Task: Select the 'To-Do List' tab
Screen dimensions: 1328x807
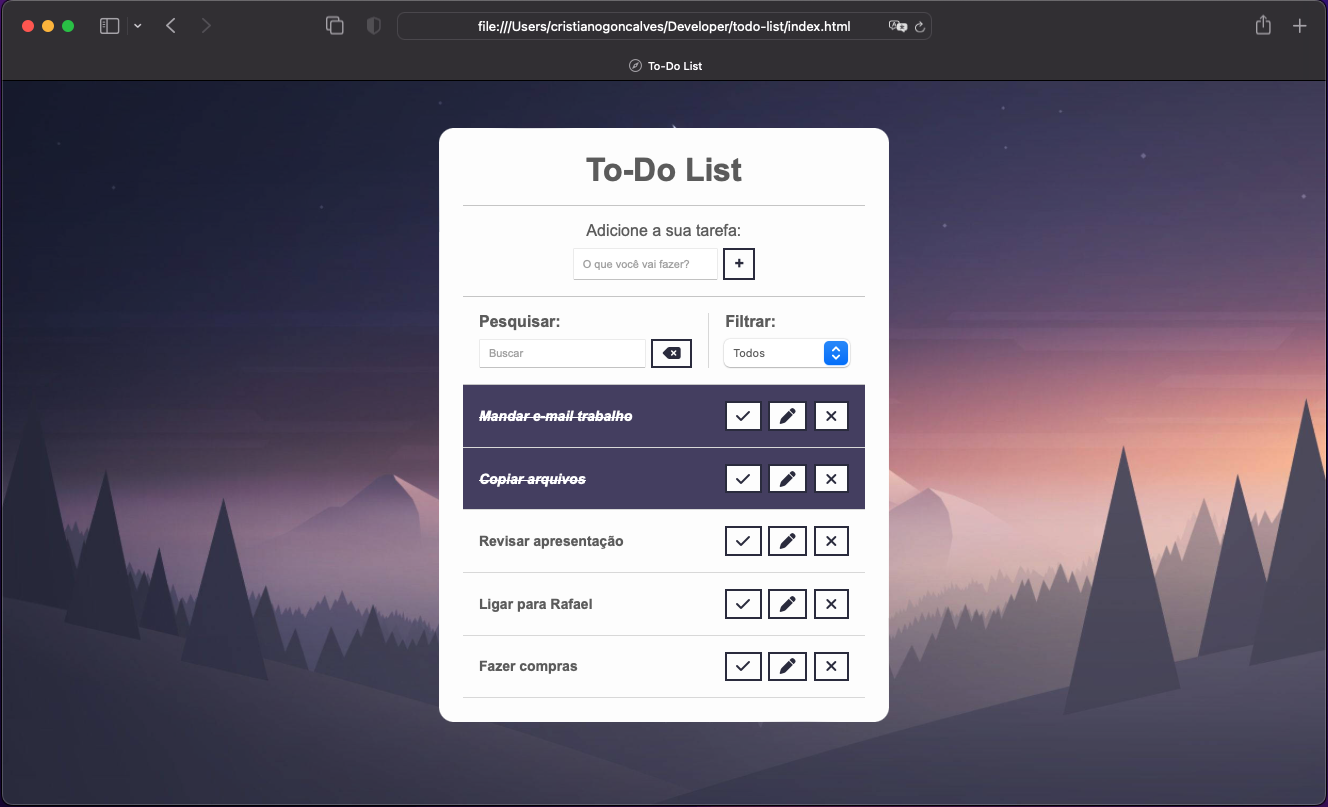Action: [x=665, y=66]
